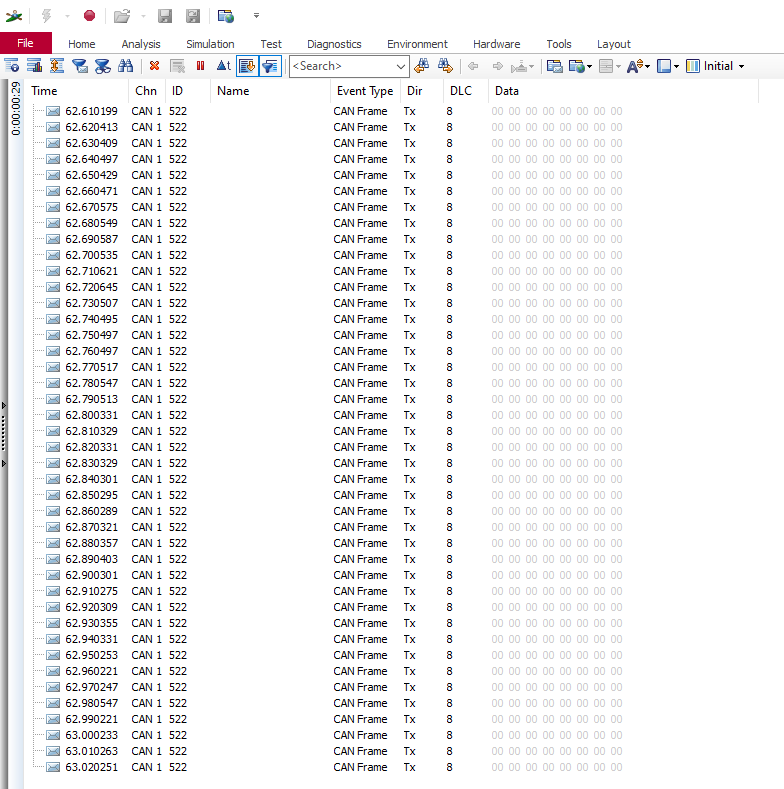Toggle the chronological scroll mode icon

click(247, 66)
